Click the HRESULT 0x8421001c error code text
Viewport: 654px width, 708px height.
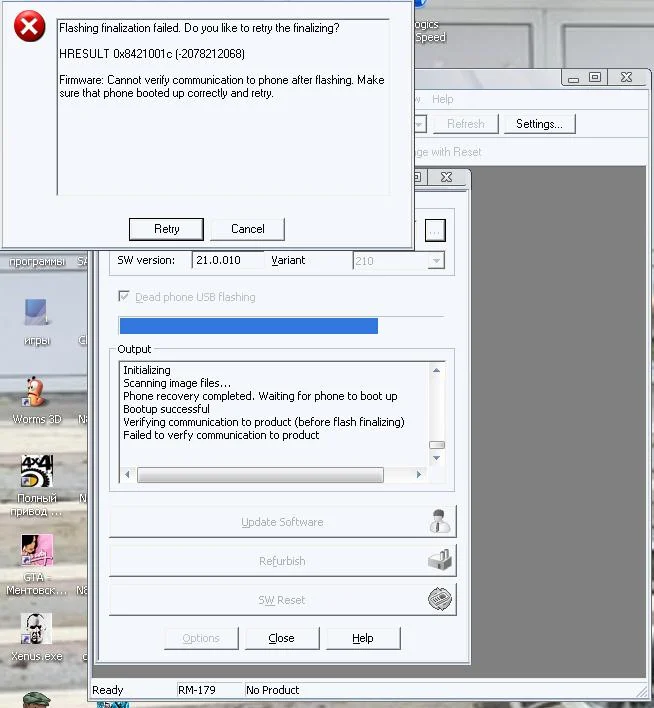coord(152,54)
